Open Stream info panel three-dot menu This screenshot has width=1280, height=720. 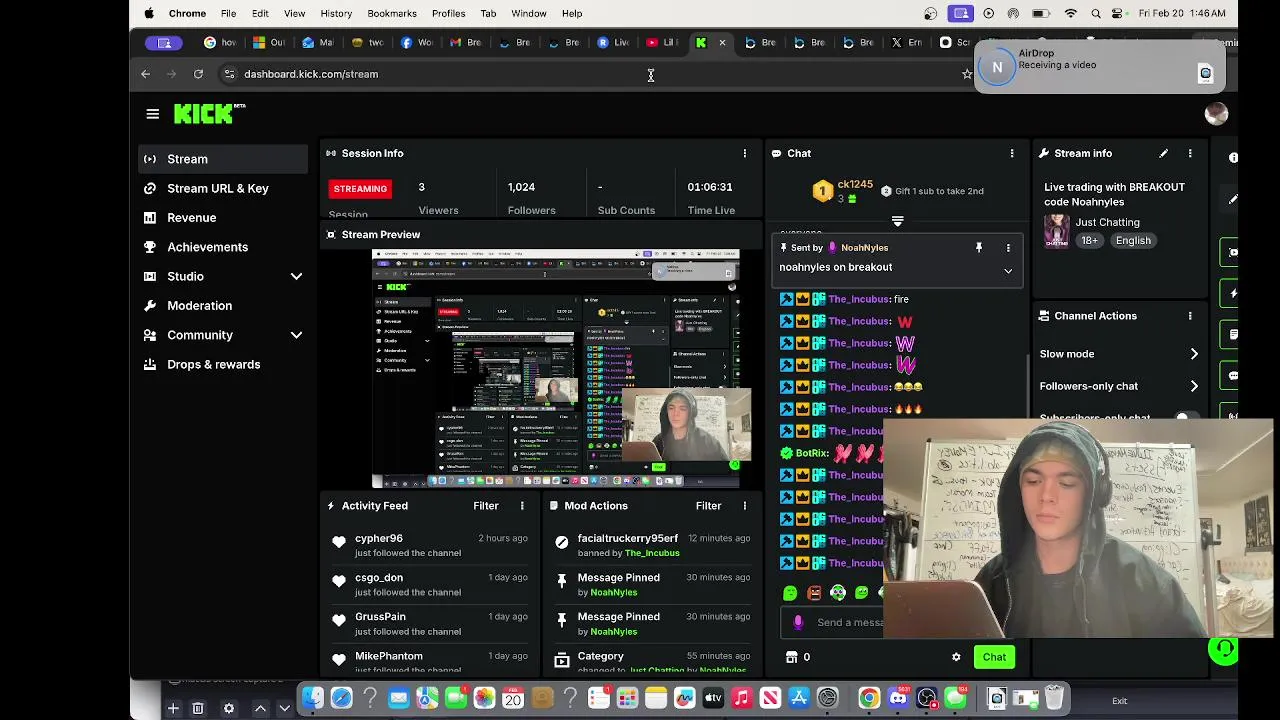(x=1190, y=153)
